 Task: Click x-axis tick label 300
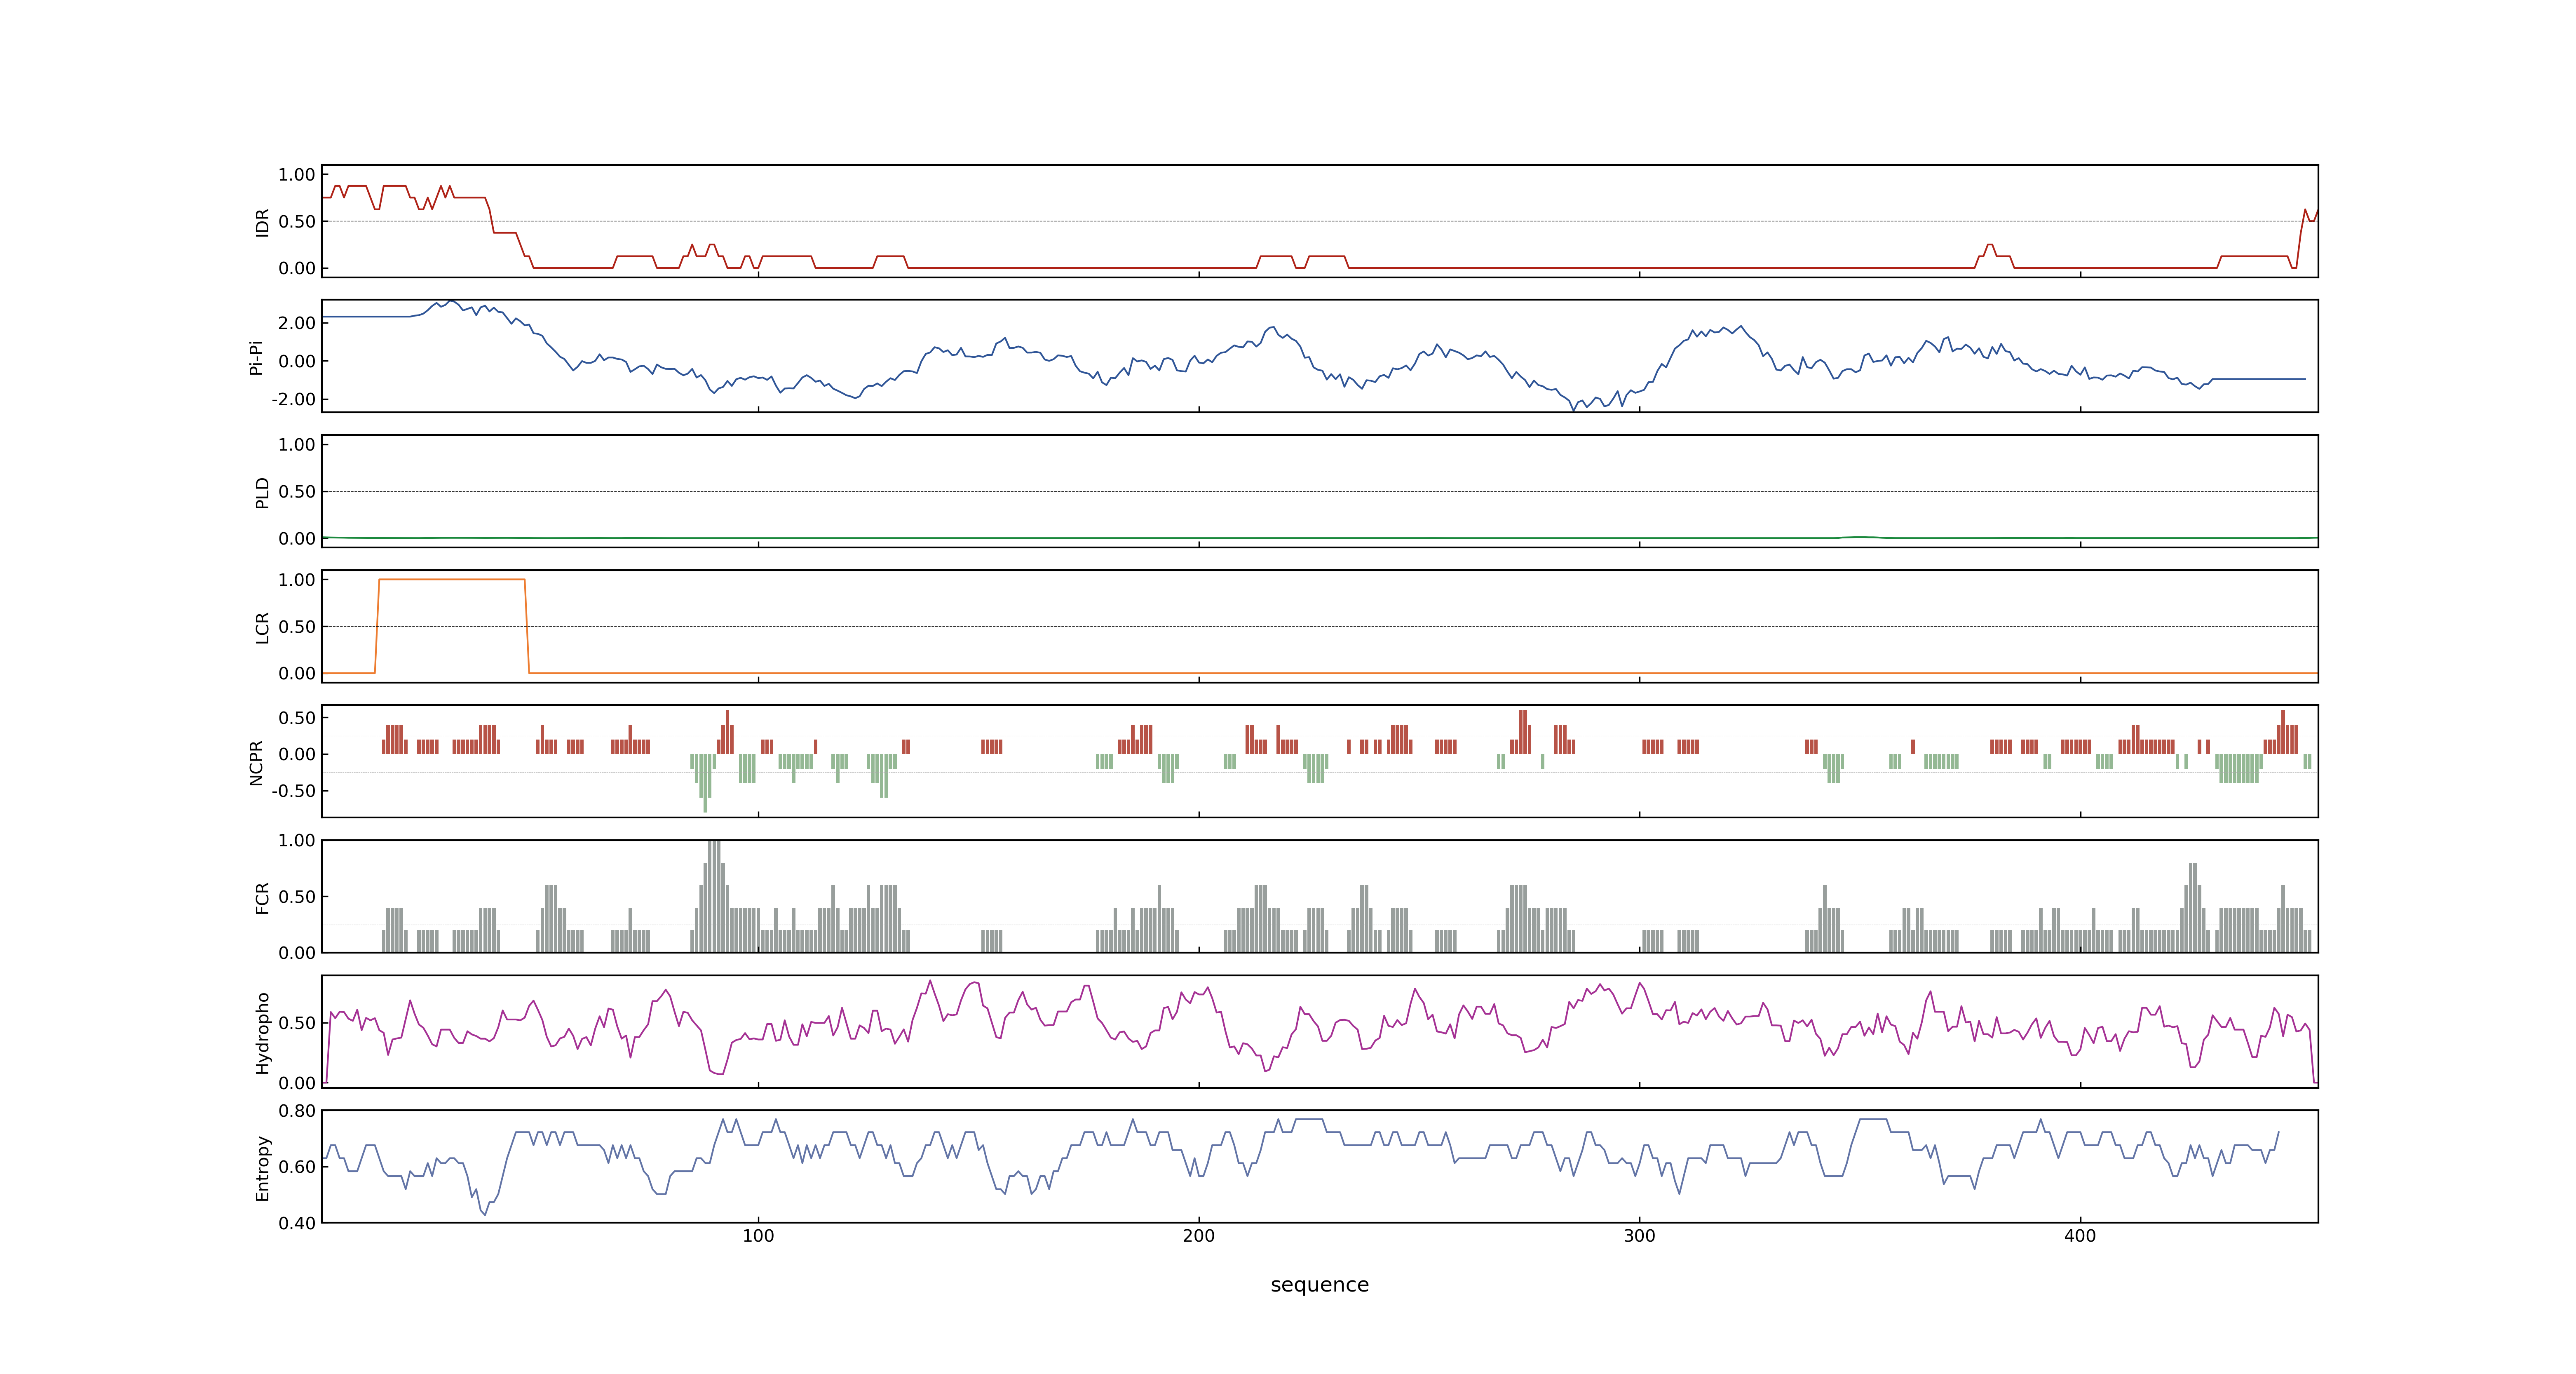[x=1639, y=1236]
